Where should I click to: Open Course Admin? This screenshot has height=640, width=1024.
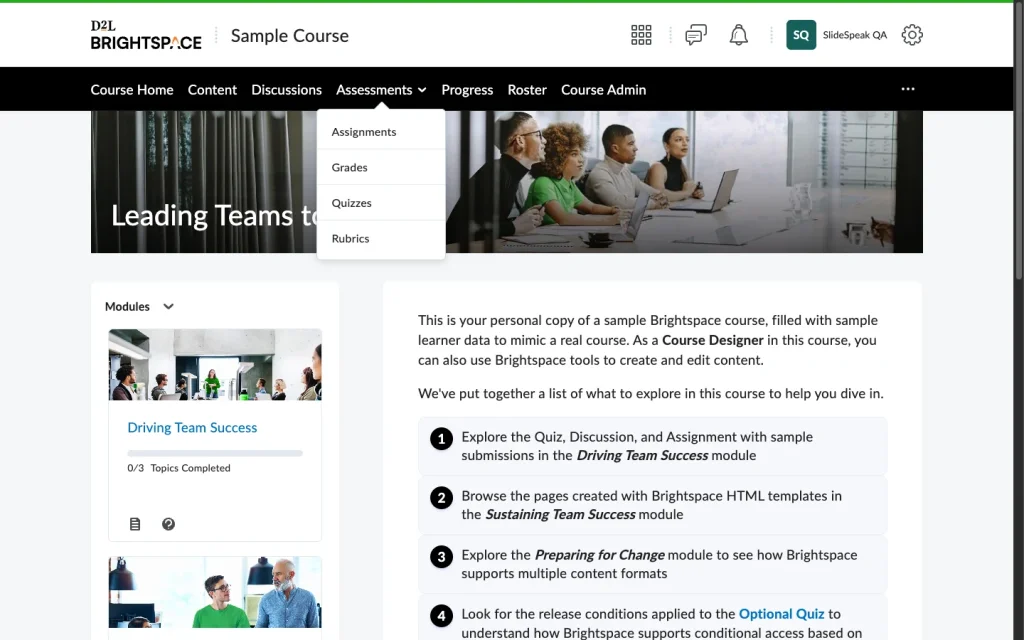[603, 89]
